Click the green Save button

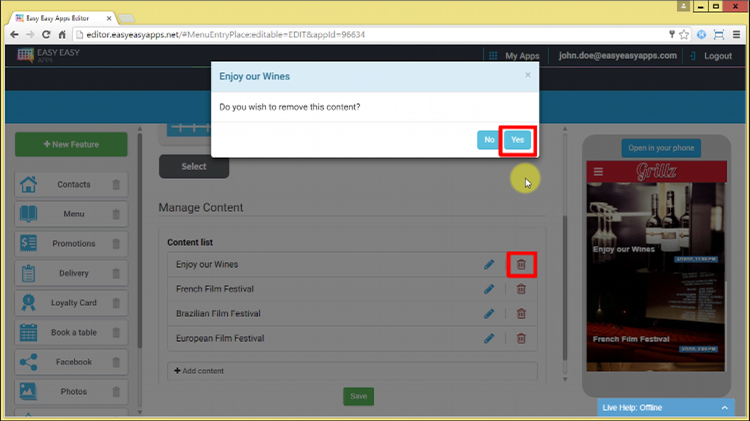358,396
